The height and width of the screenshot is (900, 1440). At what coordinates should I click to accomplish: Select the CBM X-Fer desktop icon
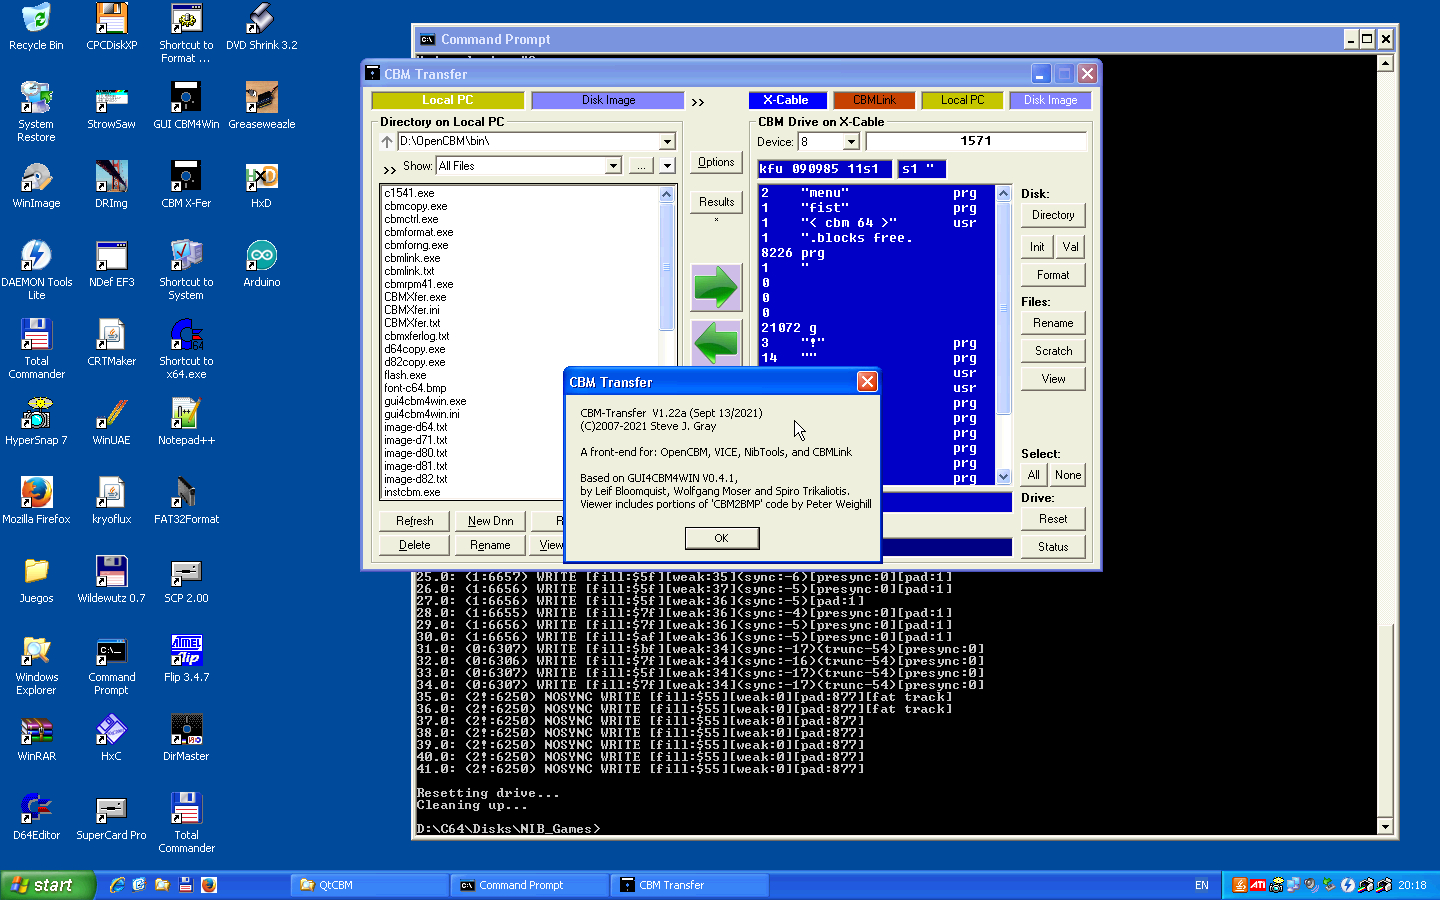[186, 185]
